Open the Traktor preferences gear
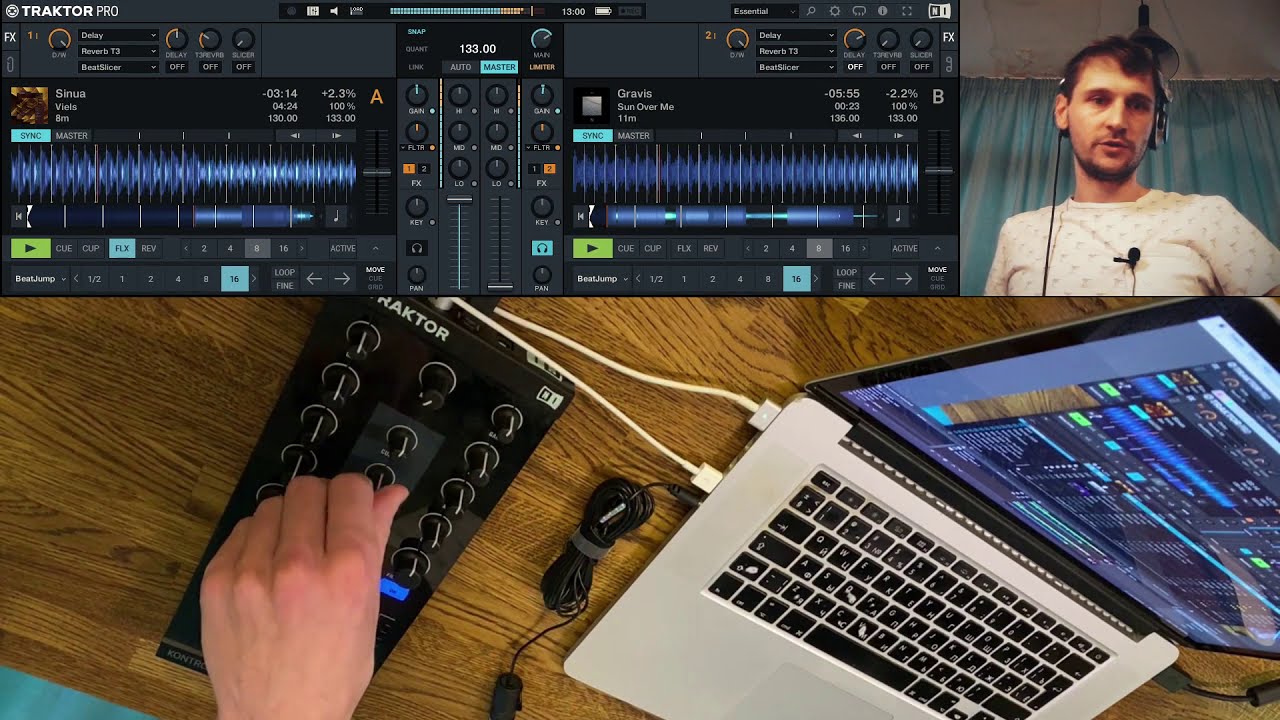 click(x=834, y=11)
